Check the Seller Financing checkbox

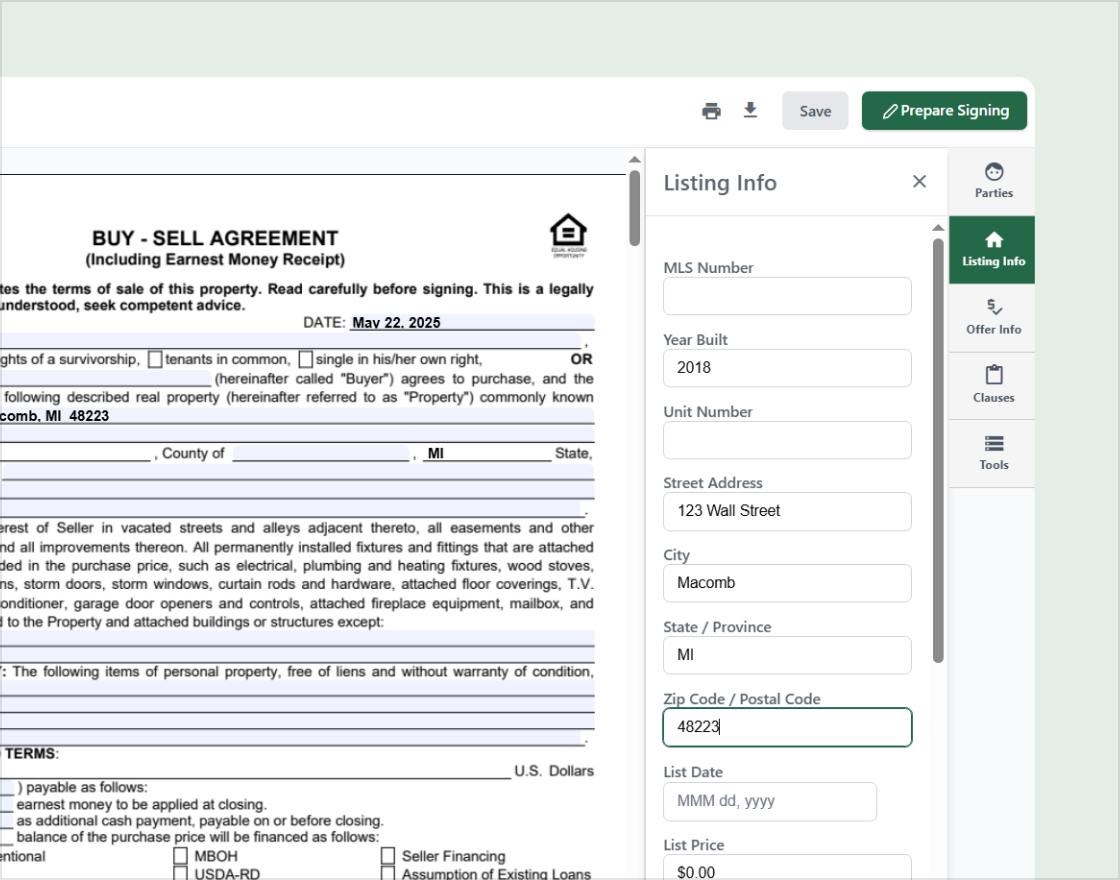point(388,856)
